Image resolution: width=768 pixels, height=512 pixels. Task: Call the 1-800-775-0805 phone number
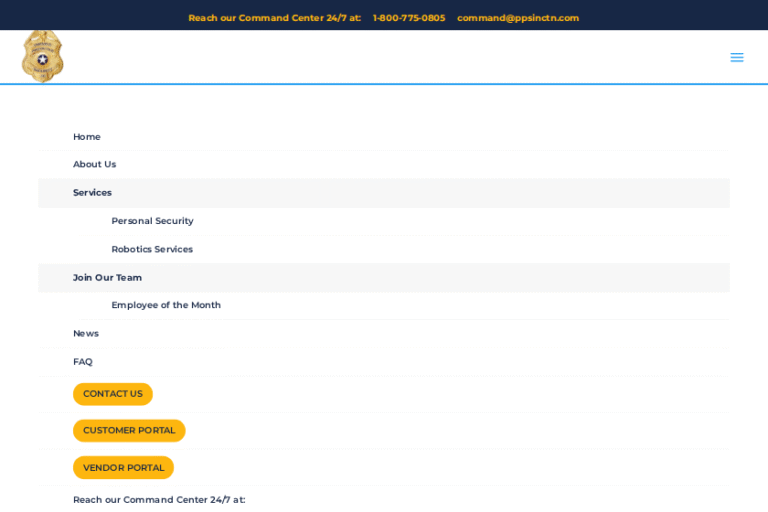[408, 18]
